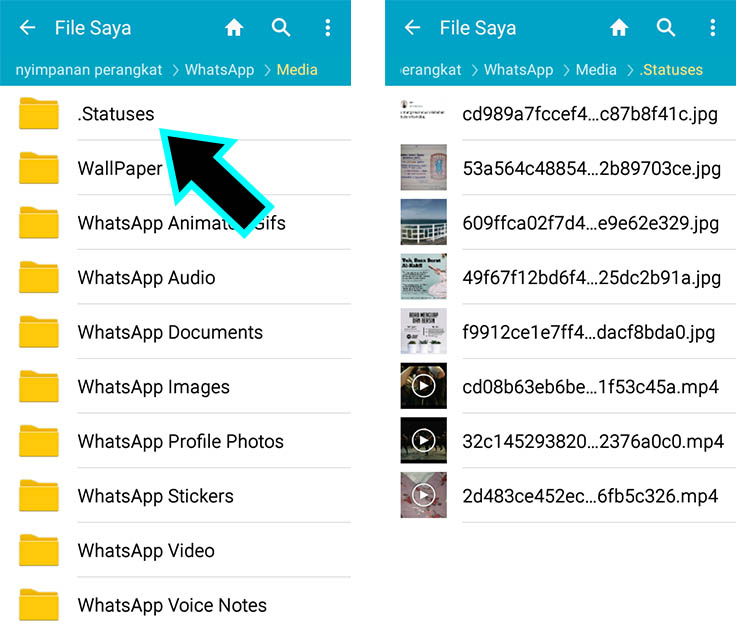Tap the home icon in the right panel
This screenshot has height=624, width=739.
(619, 28)
